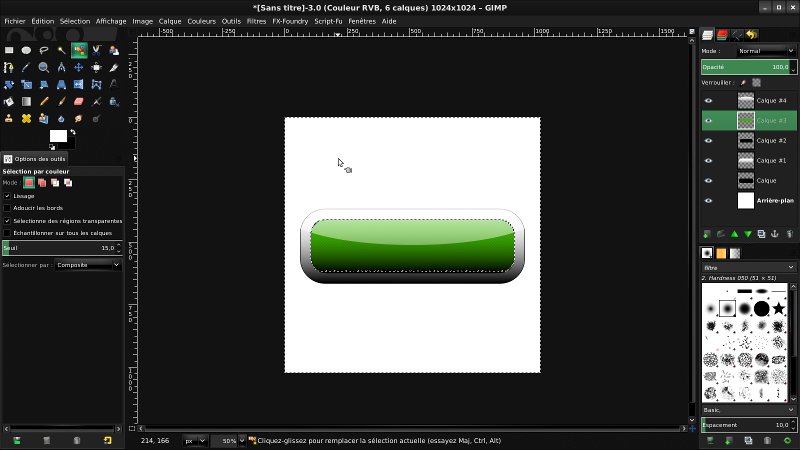
Task: Select the Move tool
Action: 79,67
